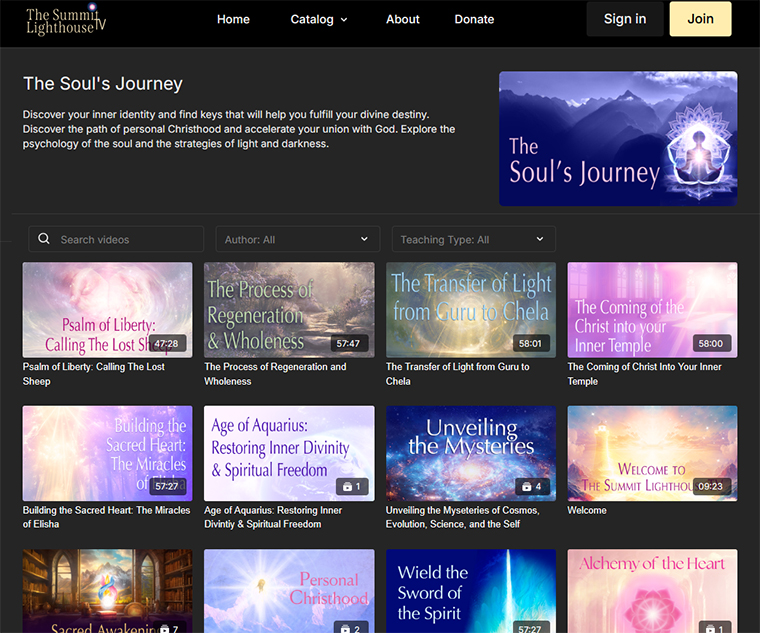Image resolution: width=760 pixels, height=633 pixels.
Task: Open Psalm of Liberty video thumbnail
Action: pos(107,310)
